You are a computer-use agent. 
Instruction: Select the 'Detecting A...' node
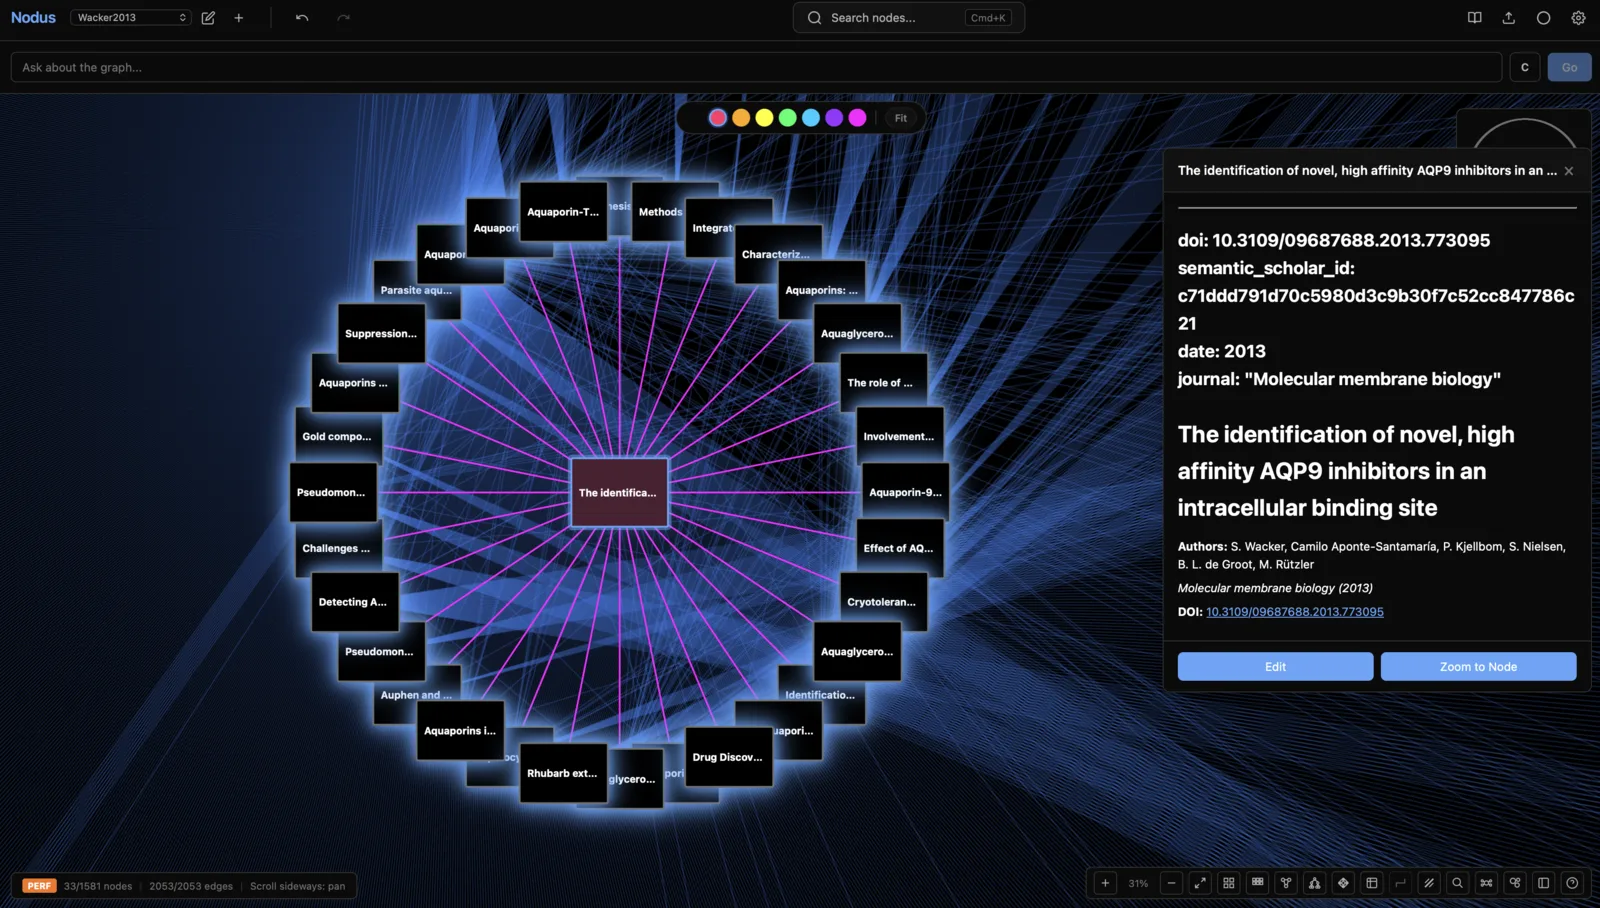pos(355,602)
